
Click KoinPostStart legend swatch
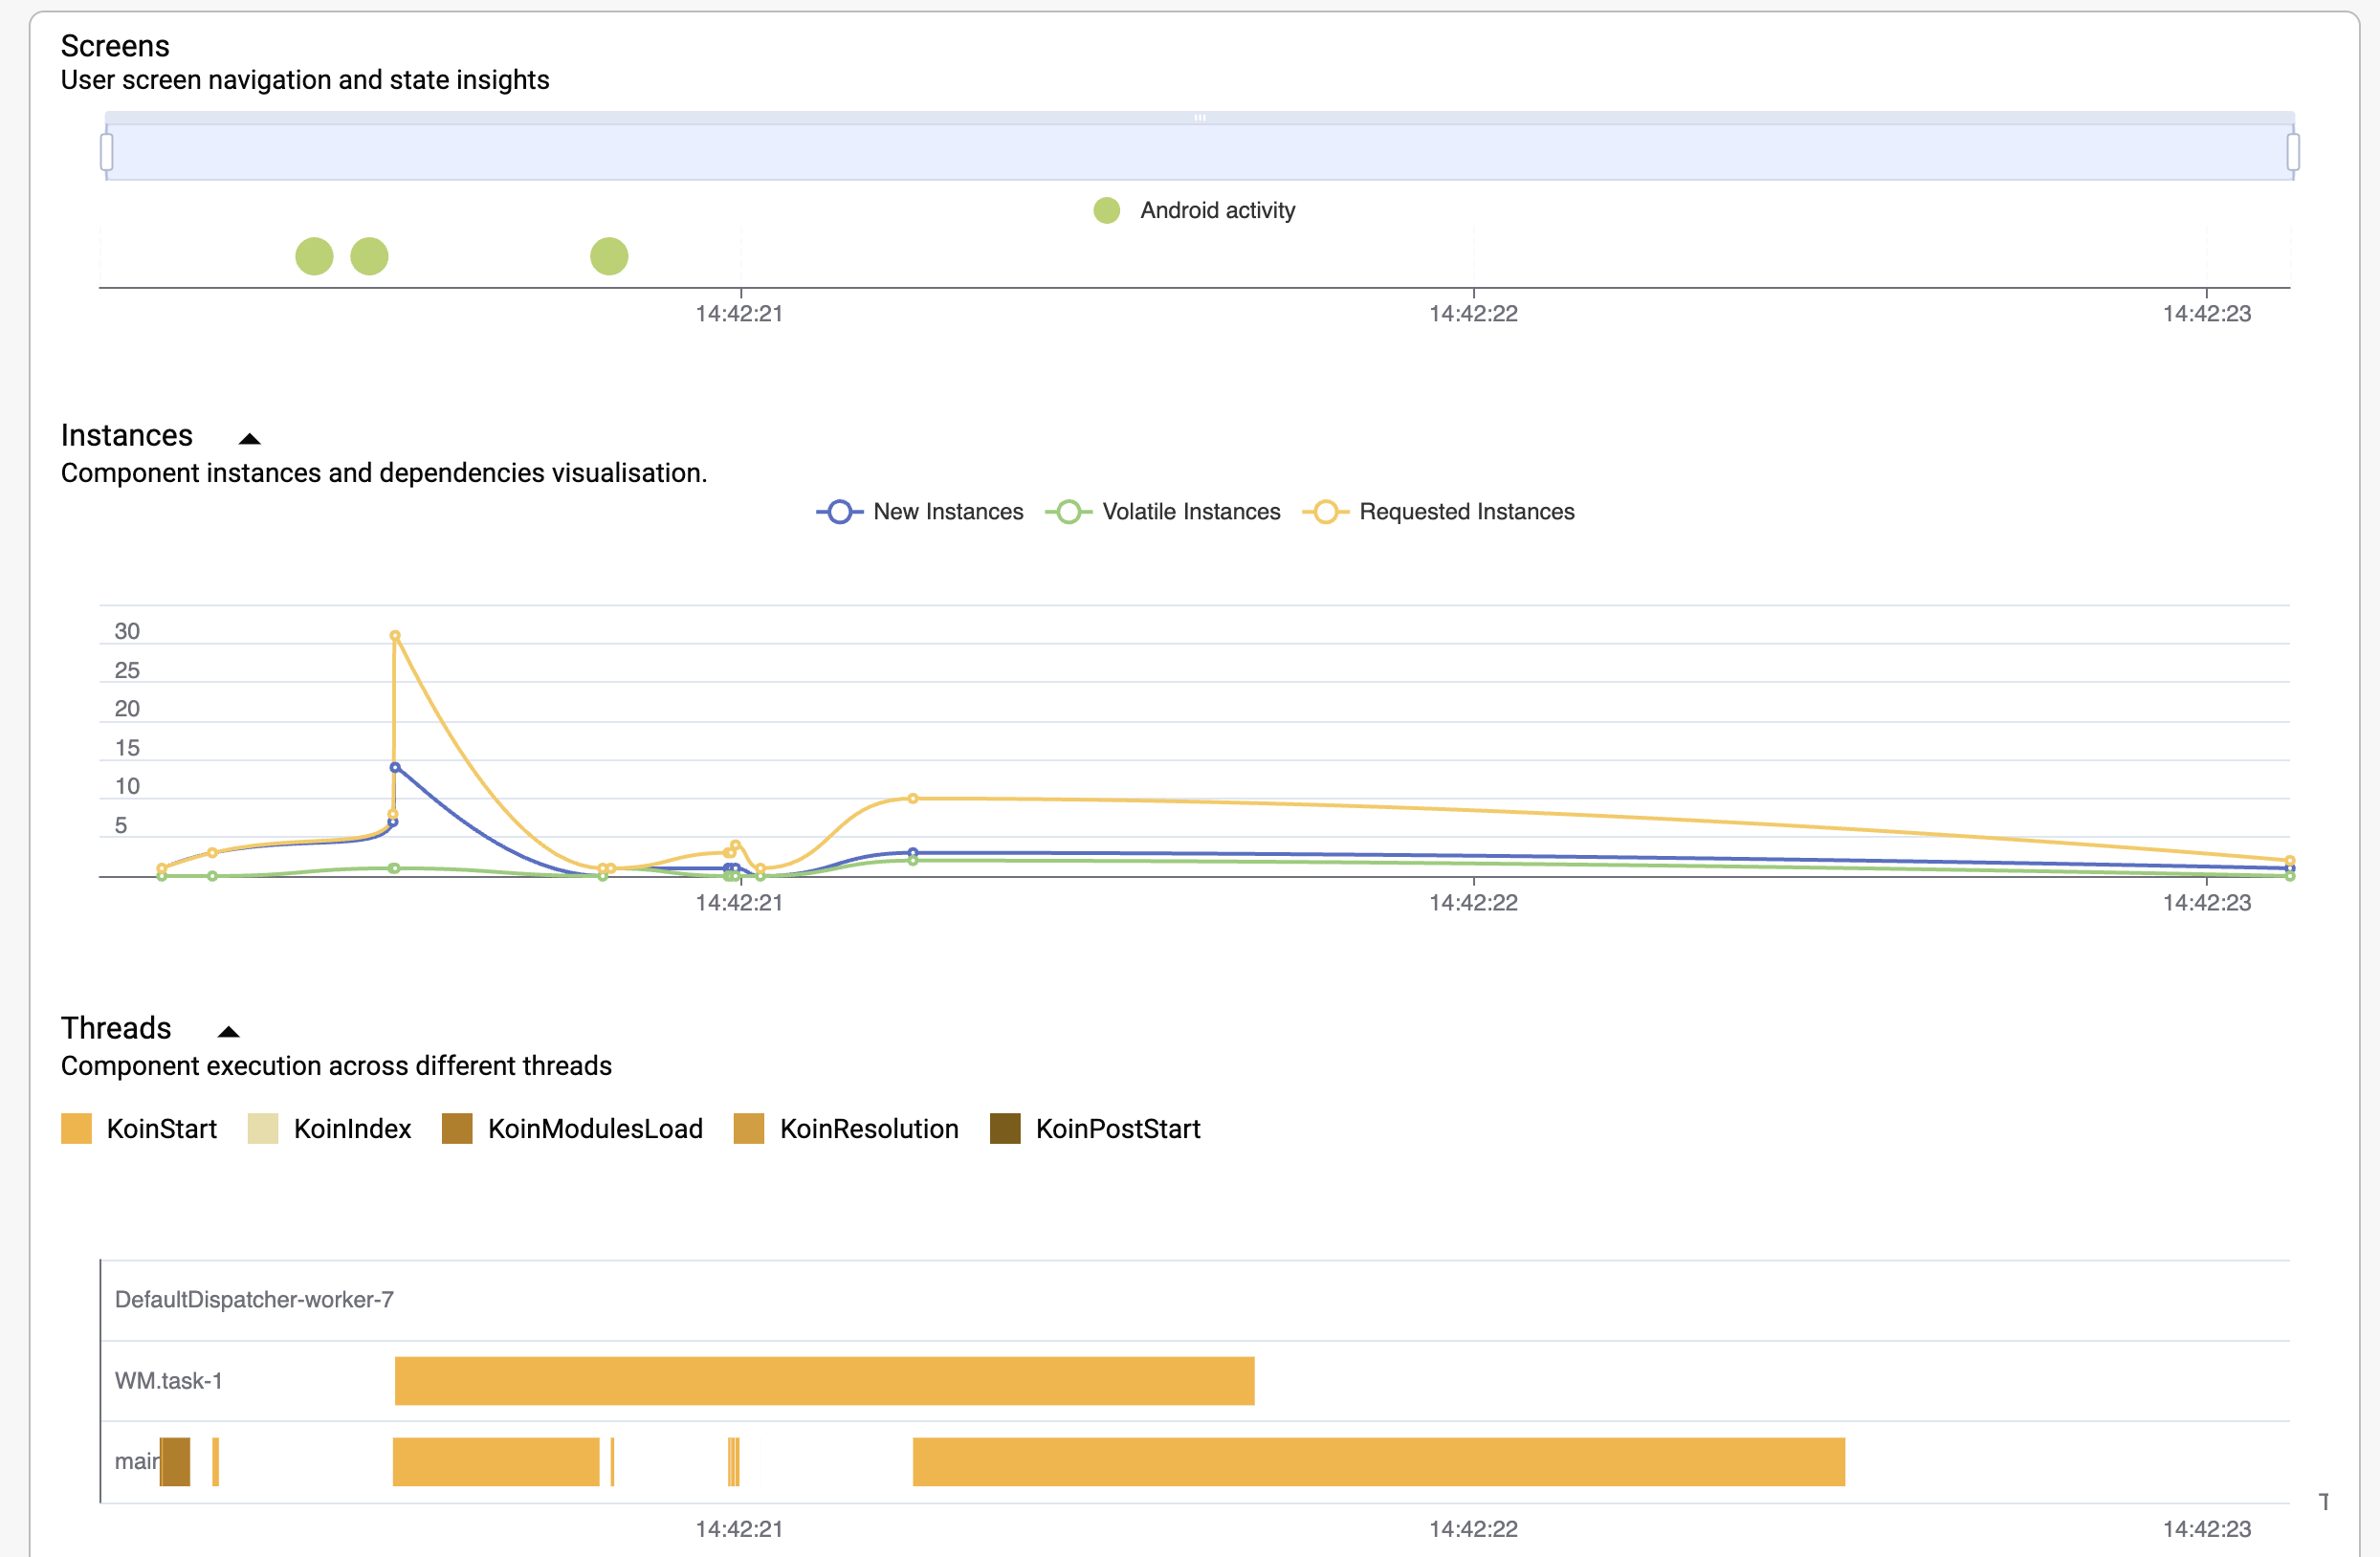click(x=1005, y=1128)
